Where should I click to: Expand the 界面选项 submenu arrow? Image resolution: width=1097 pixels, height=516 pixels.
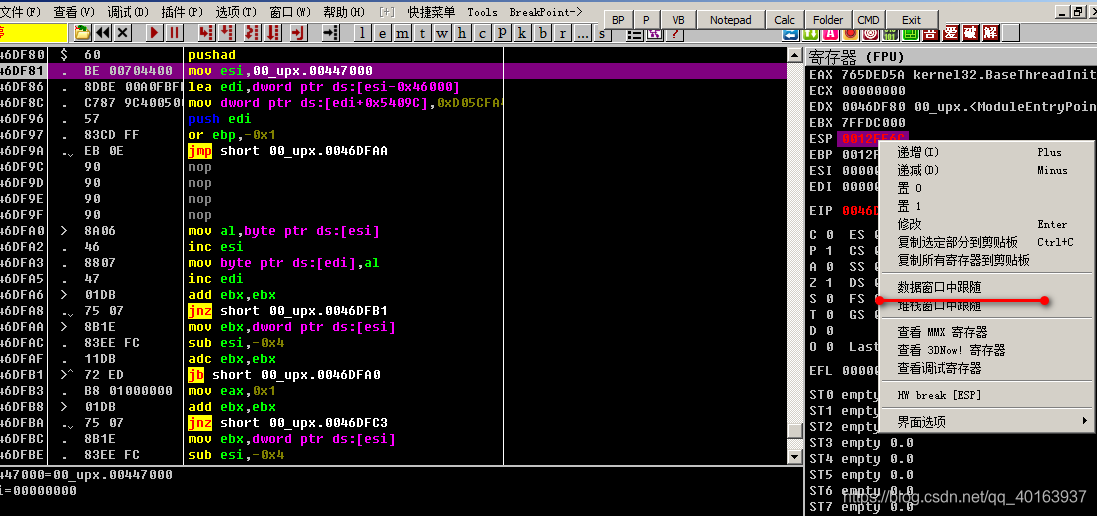point(1085,421)
